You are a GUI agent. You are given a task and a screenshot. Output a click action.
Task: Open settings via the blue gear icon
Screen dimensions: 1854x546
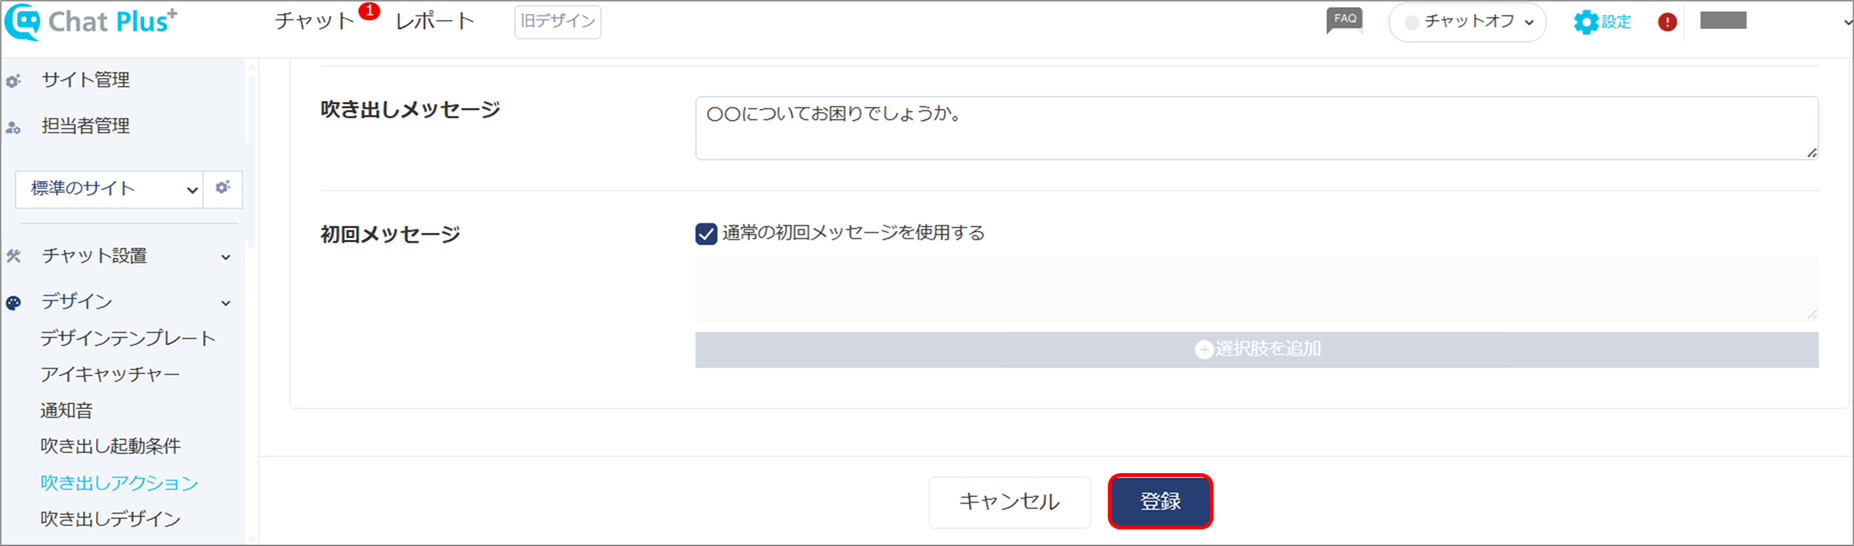tap(1585, 22)
